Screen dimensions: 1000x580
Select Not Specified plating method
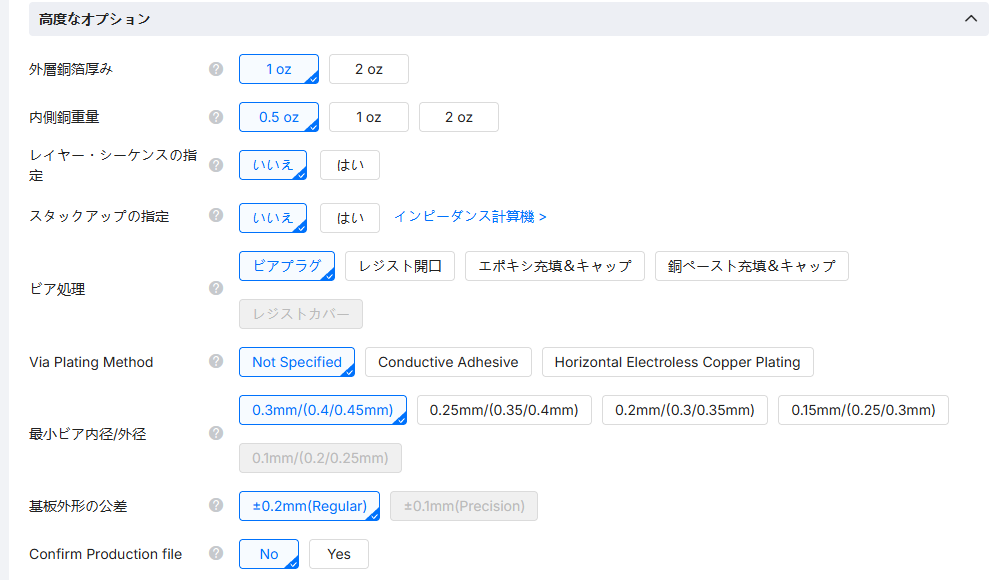click(297, 362)
